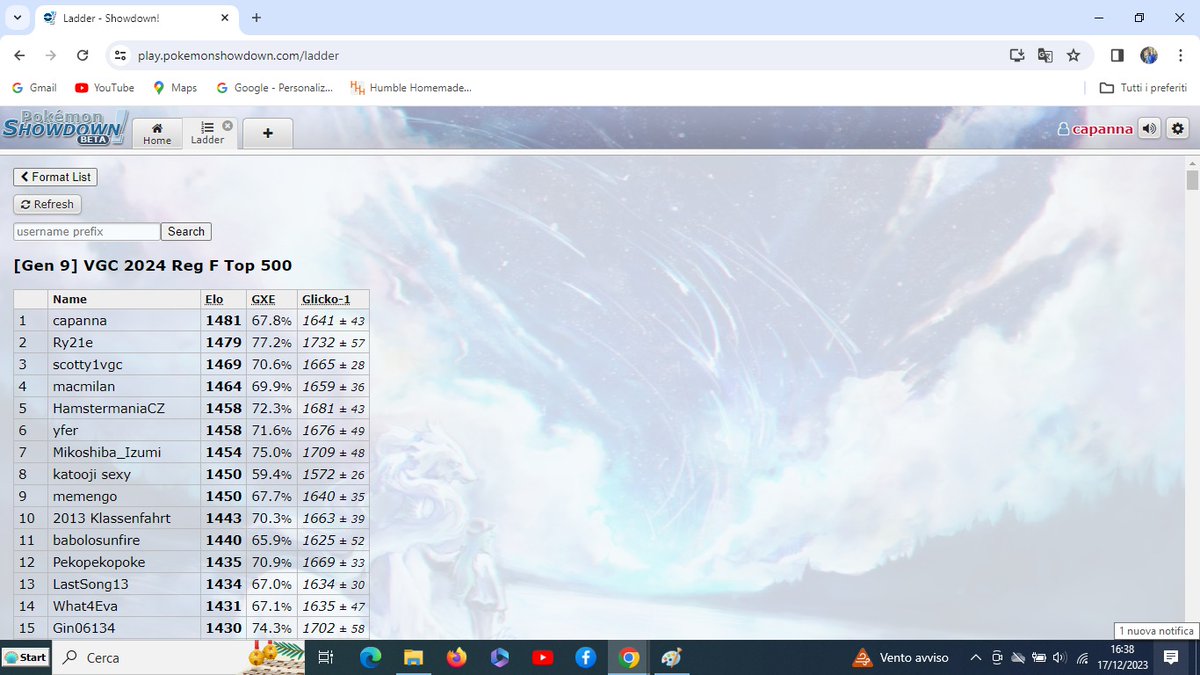Click the GXE column header
The width and height of the screenshot is (1200, 675).
(x=263, y=299)
